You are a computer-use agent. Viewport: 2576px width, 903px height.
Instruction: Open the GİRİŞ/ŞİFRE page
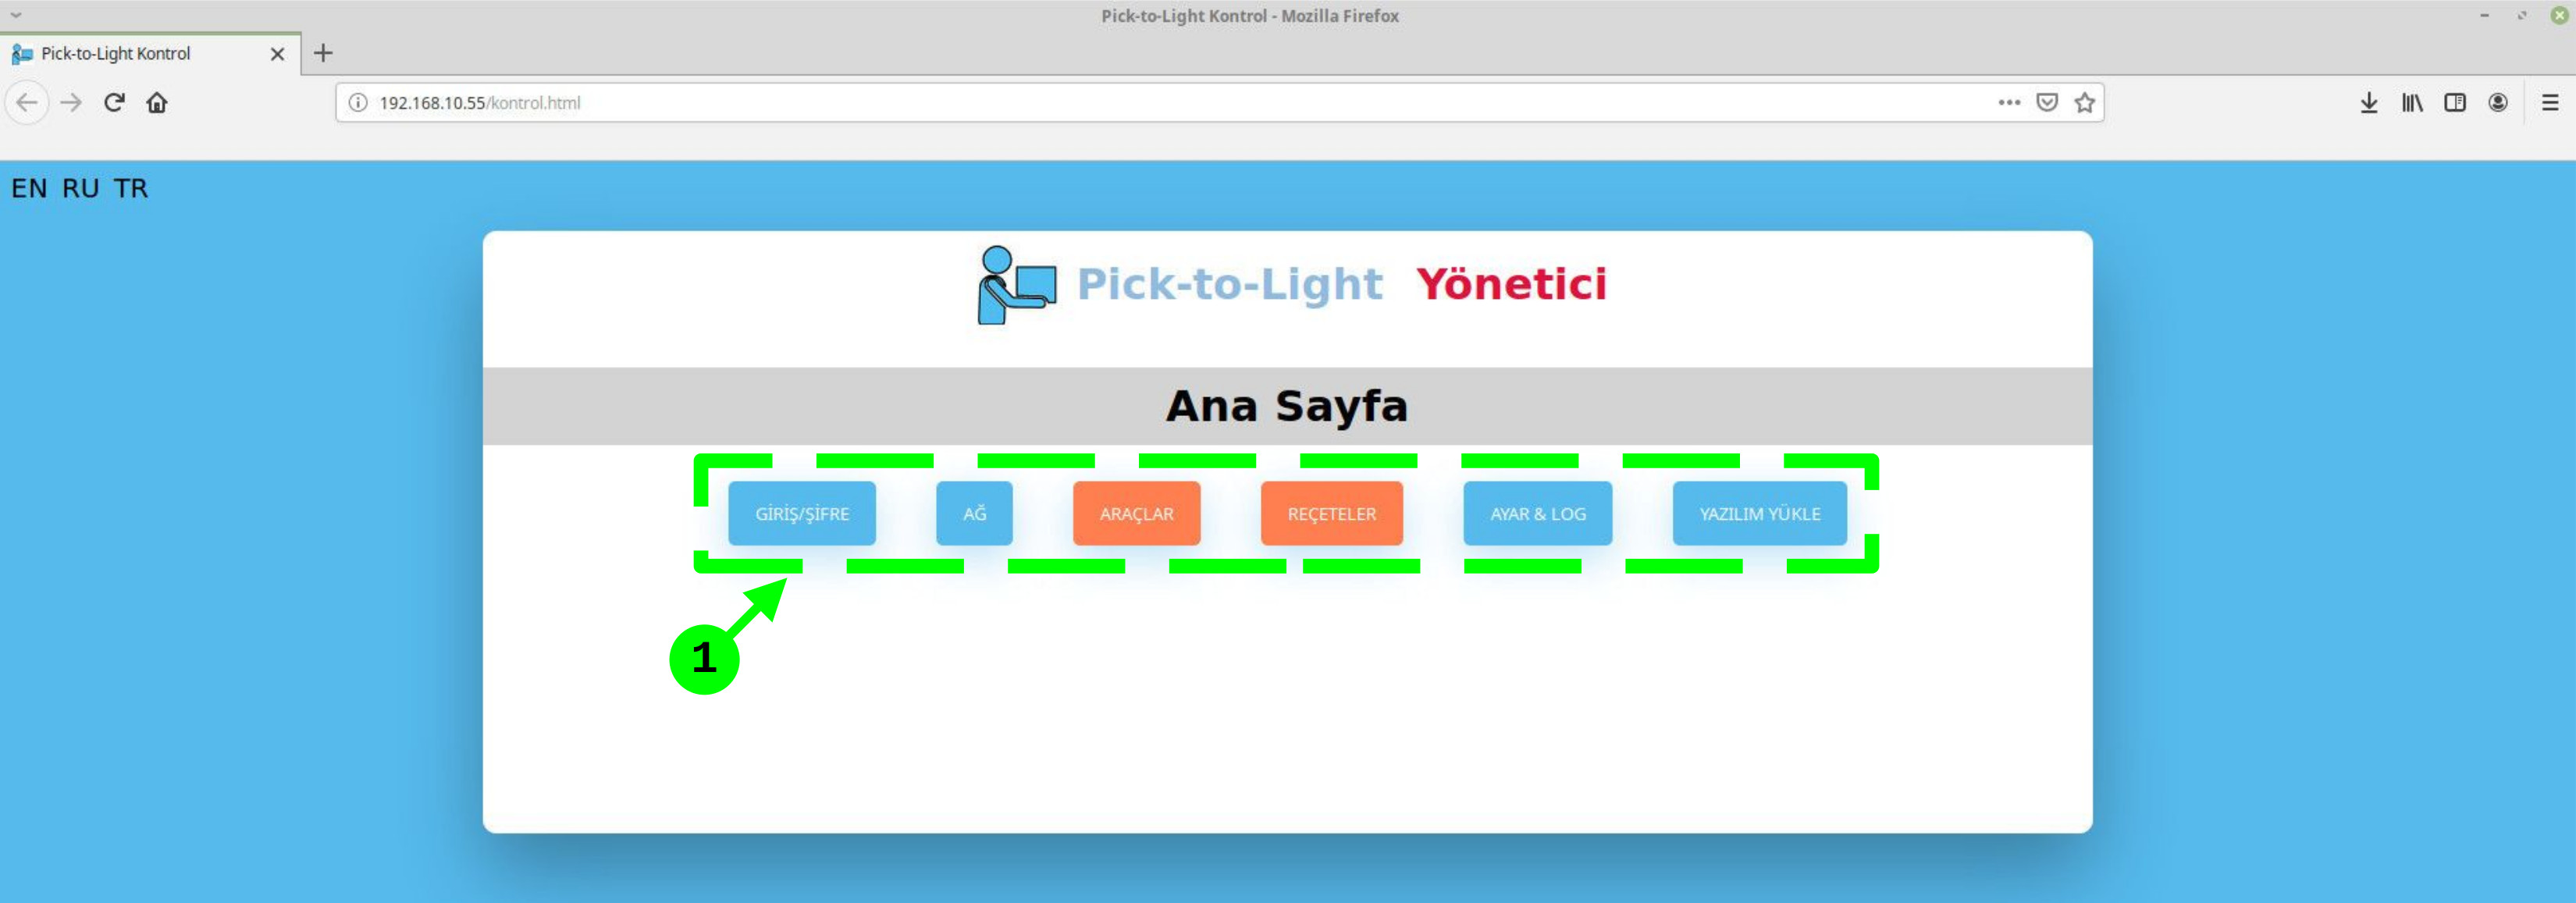click(x=802, y=513)
